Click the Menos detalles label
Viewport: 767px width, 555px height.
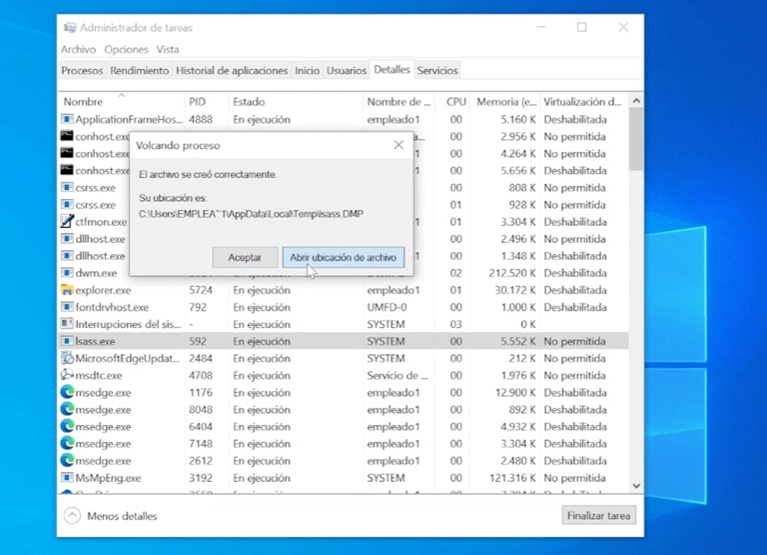122,516
